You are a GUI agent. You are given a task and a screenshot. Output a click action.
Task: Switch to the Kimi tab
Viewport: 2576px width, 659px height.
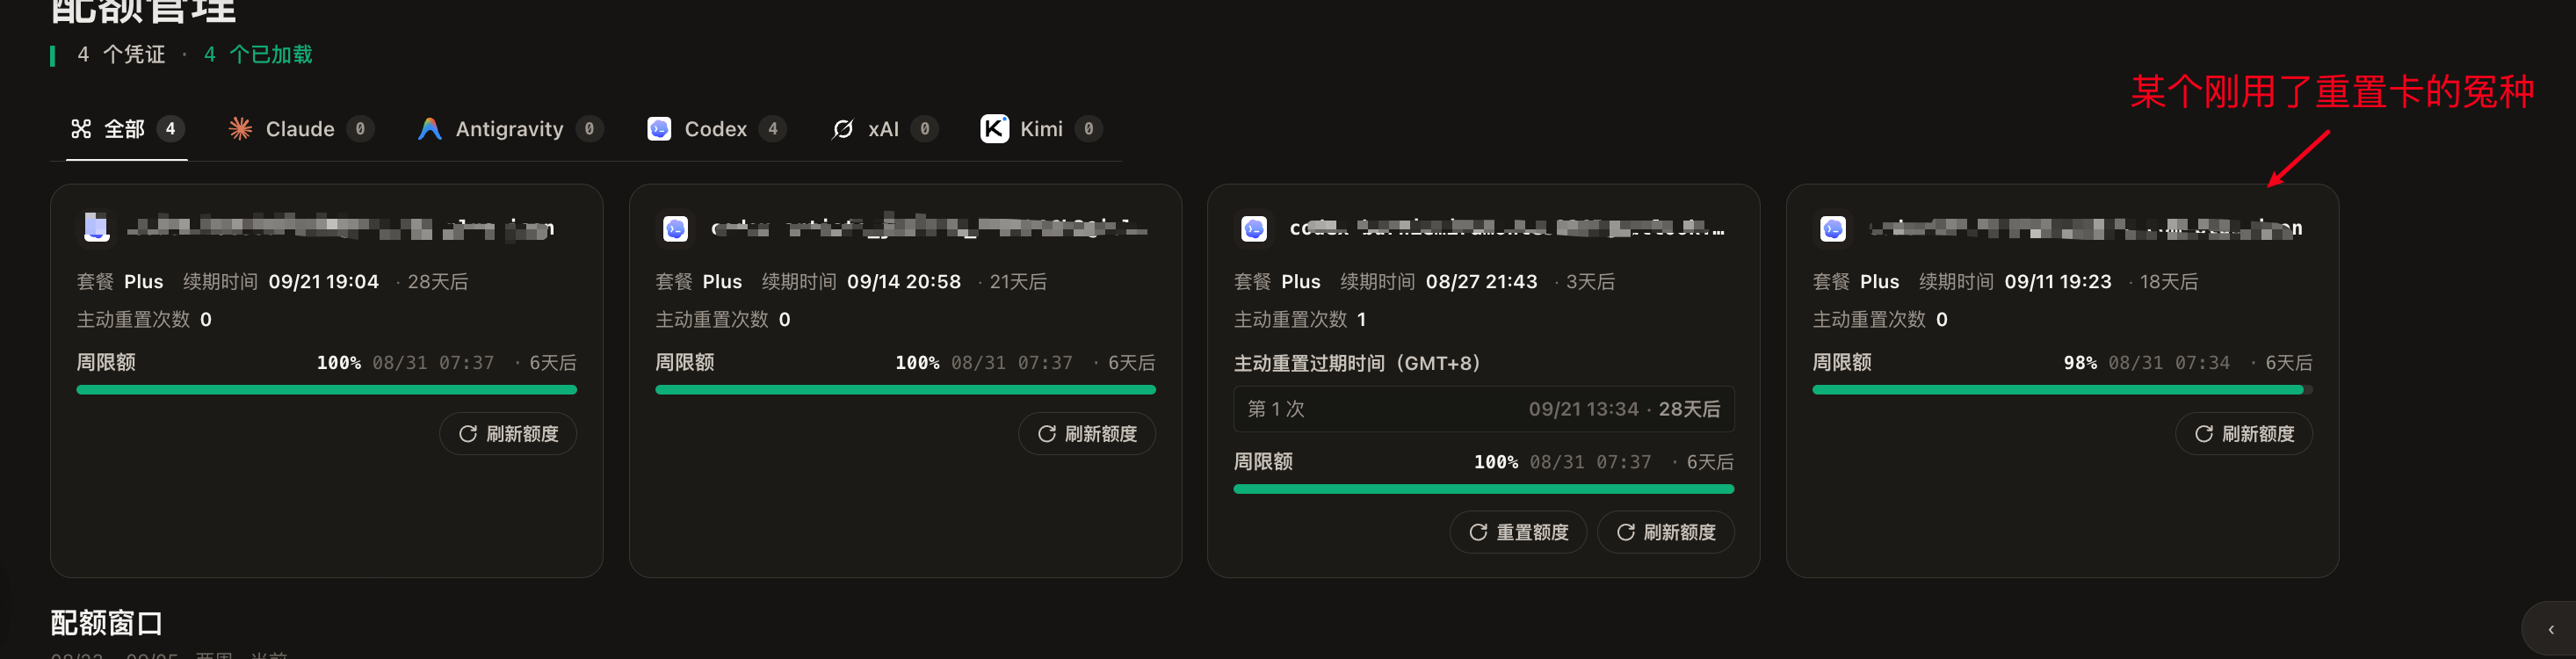pyautogui.click(x=1041, y=128)
